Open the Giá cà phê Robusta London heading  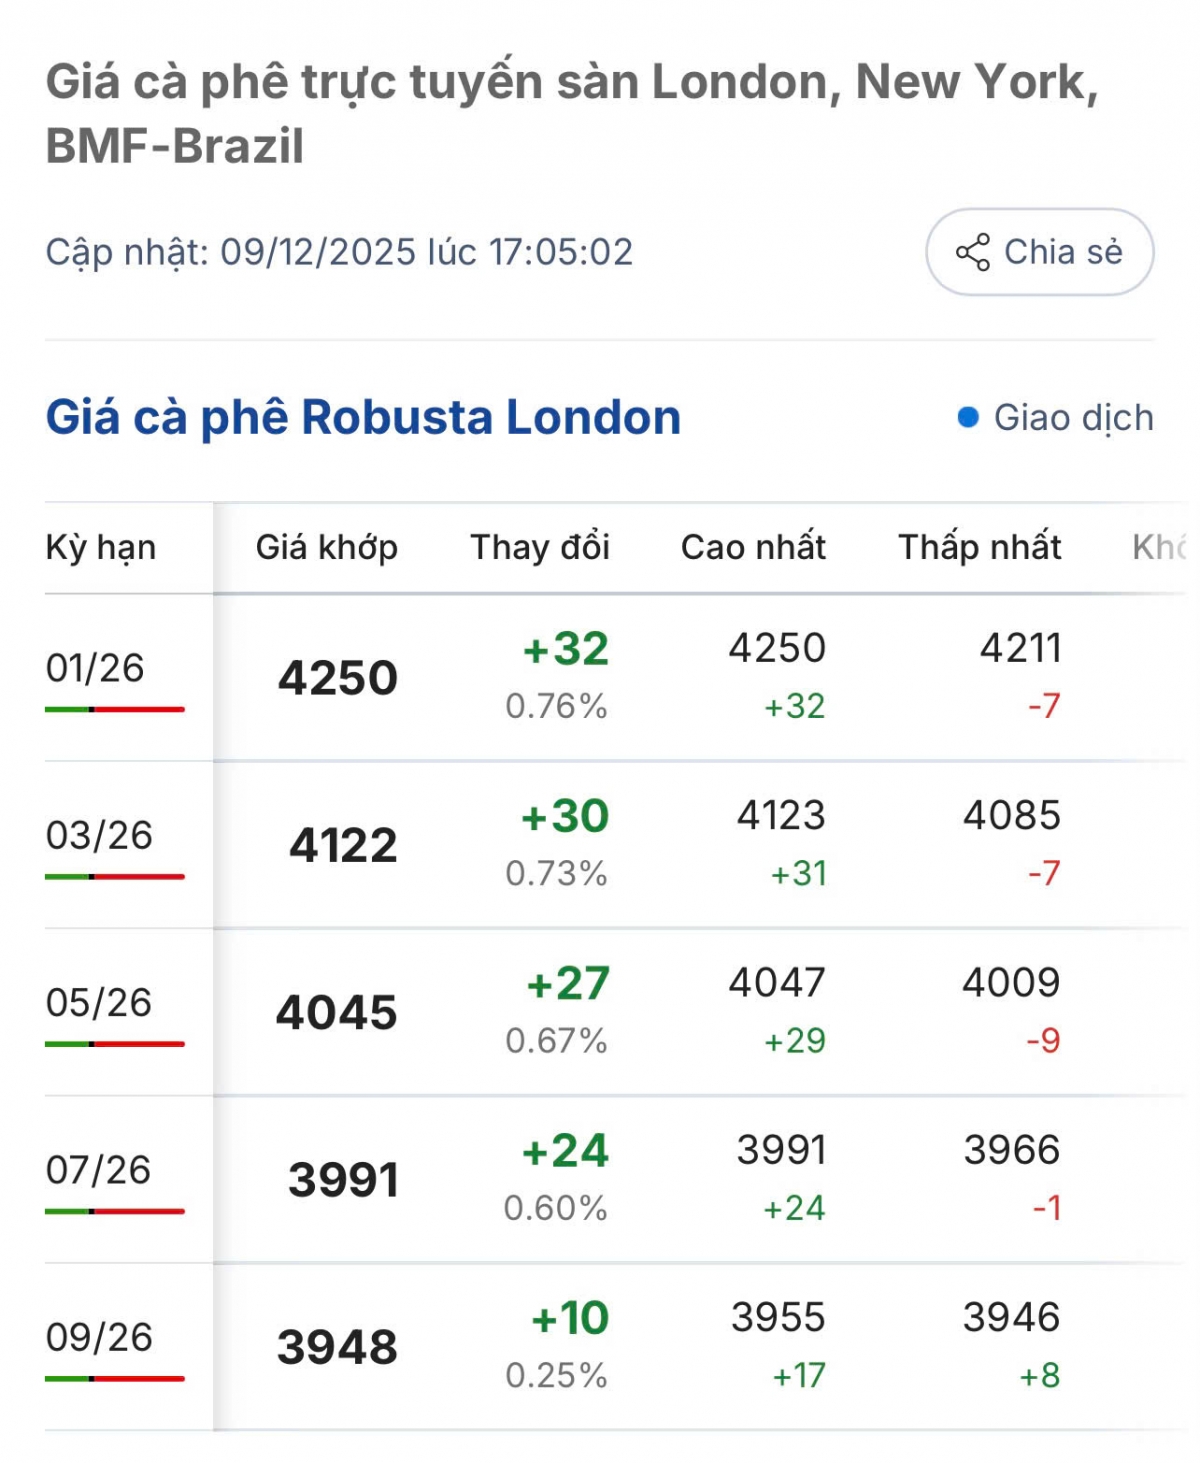[363, 417]
